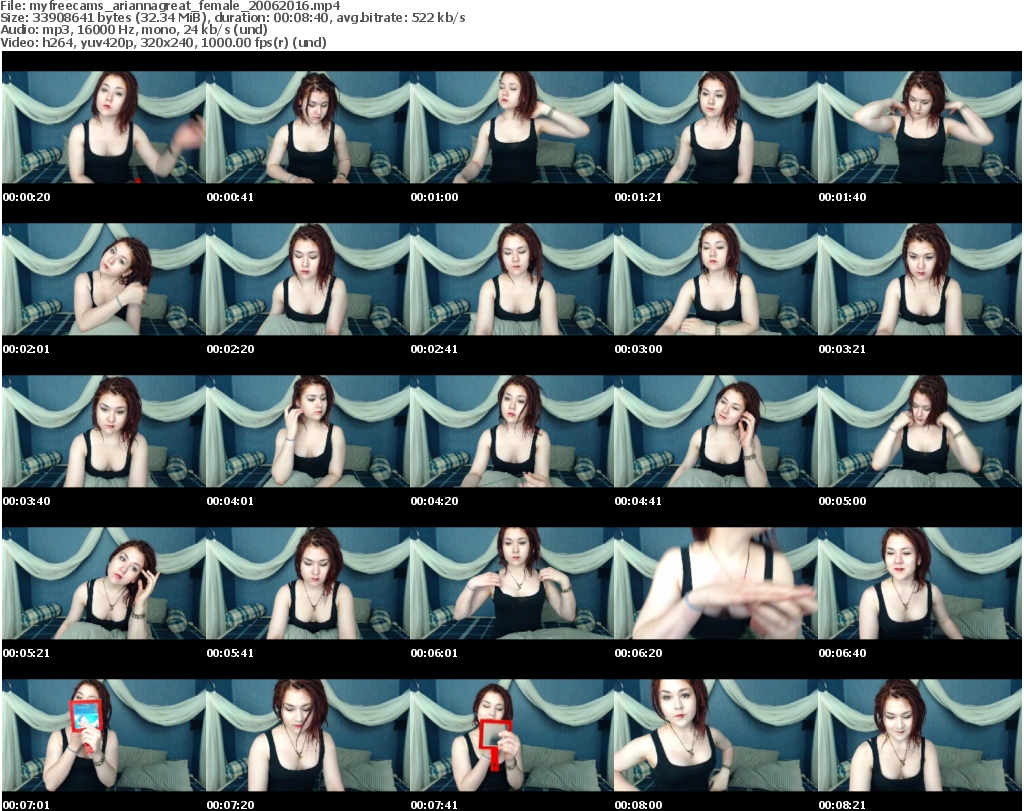Select the thumbnail frame at 00:08:00
This screenshot has width=1024, height=811.
716,735
